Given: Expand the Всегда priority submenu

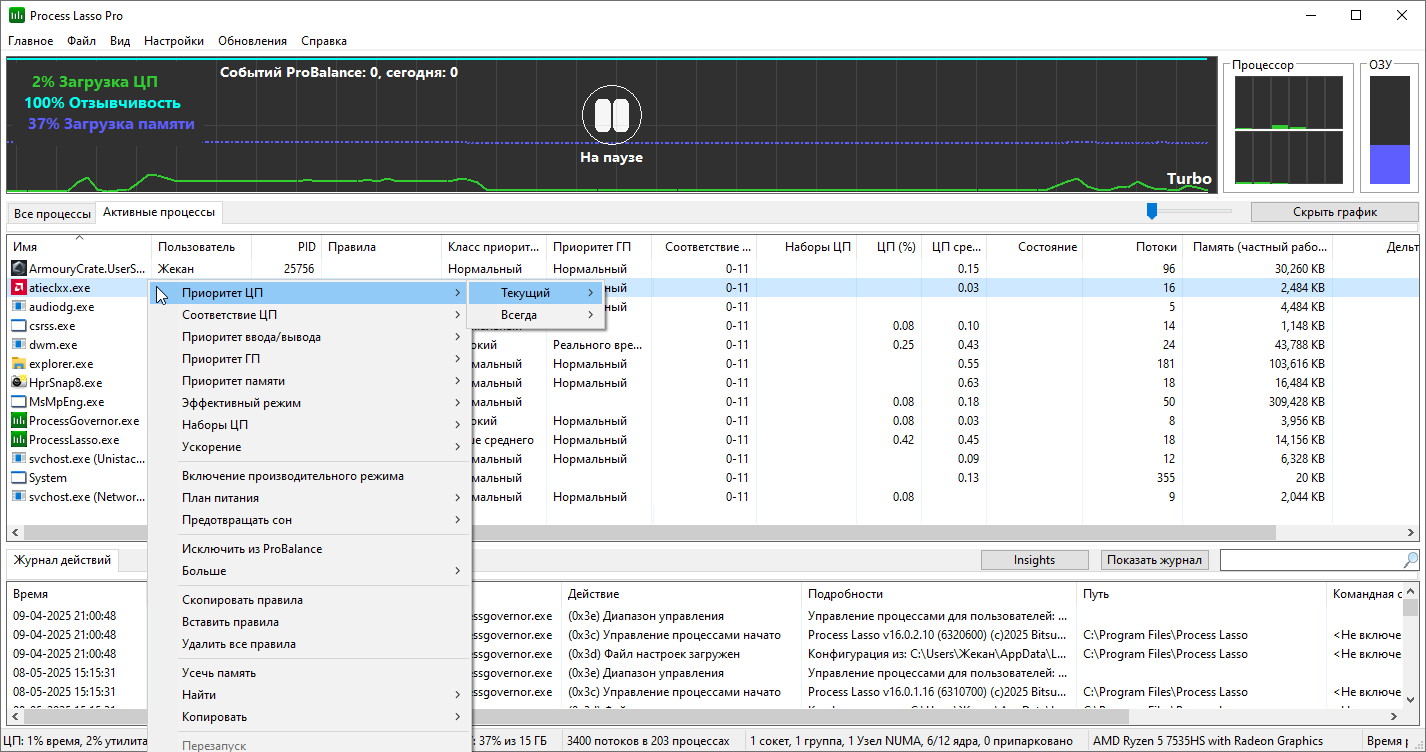Looking at the screenshot, I should pyautogui.click(x=535, y=315).
